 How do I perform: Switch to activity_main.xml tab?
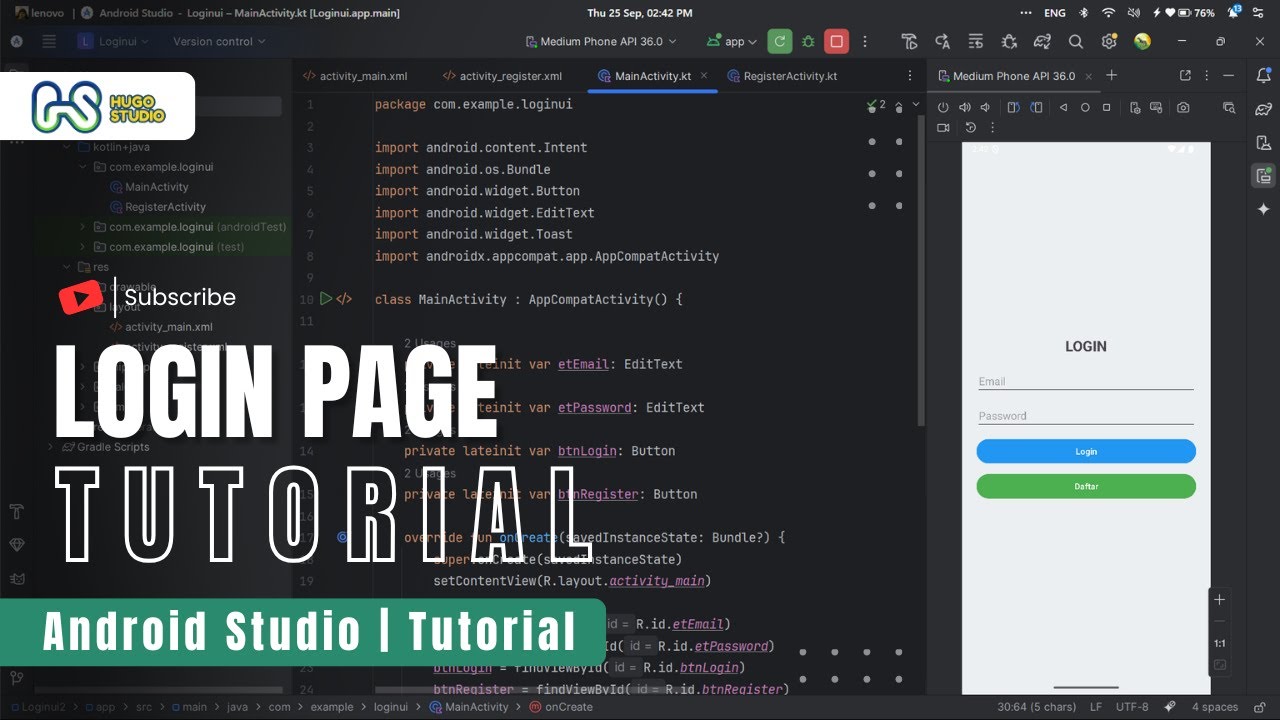click(355, 76)
